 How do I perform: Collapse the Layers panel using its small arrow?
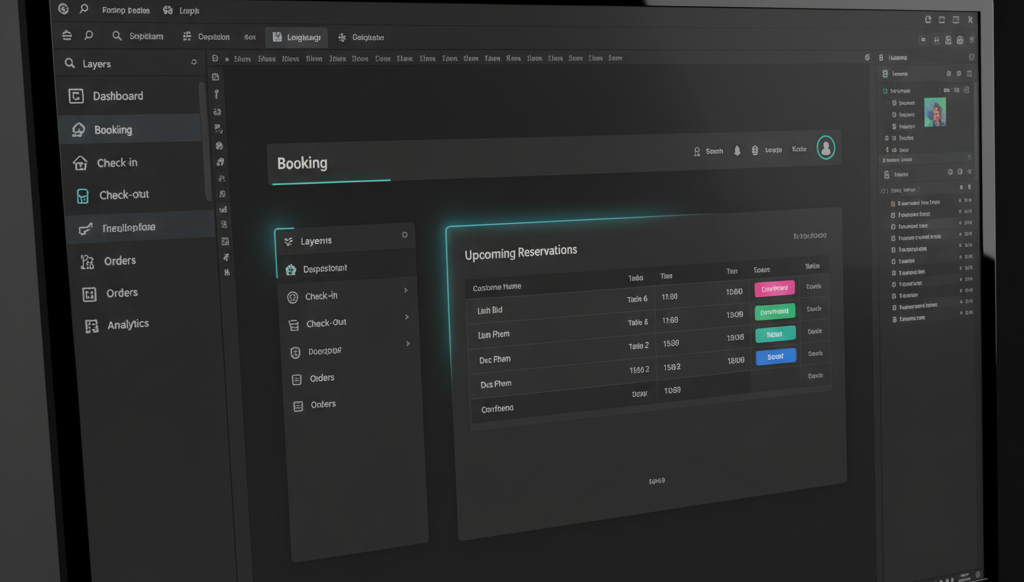click(x=405, y=238)
